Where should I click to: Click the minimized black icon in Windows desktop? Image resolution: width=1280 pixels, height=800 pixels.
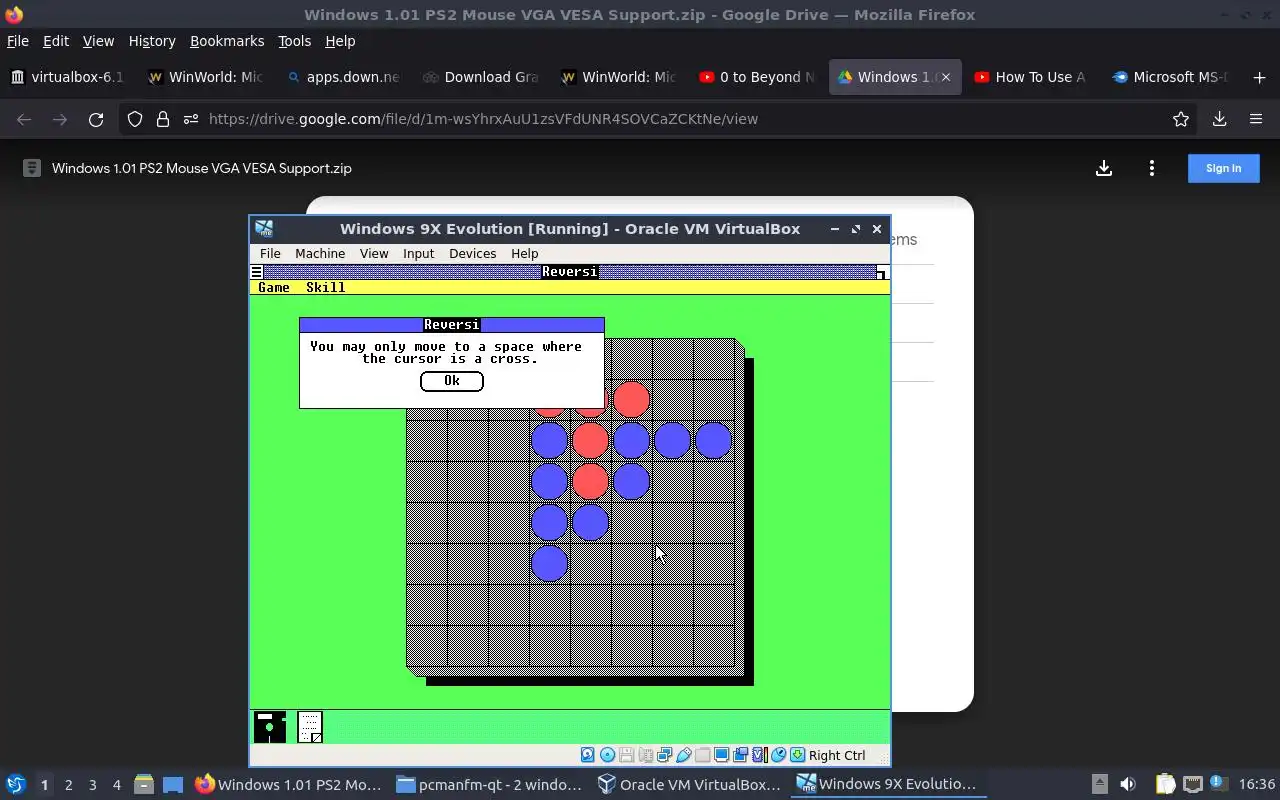click(269, 727)
